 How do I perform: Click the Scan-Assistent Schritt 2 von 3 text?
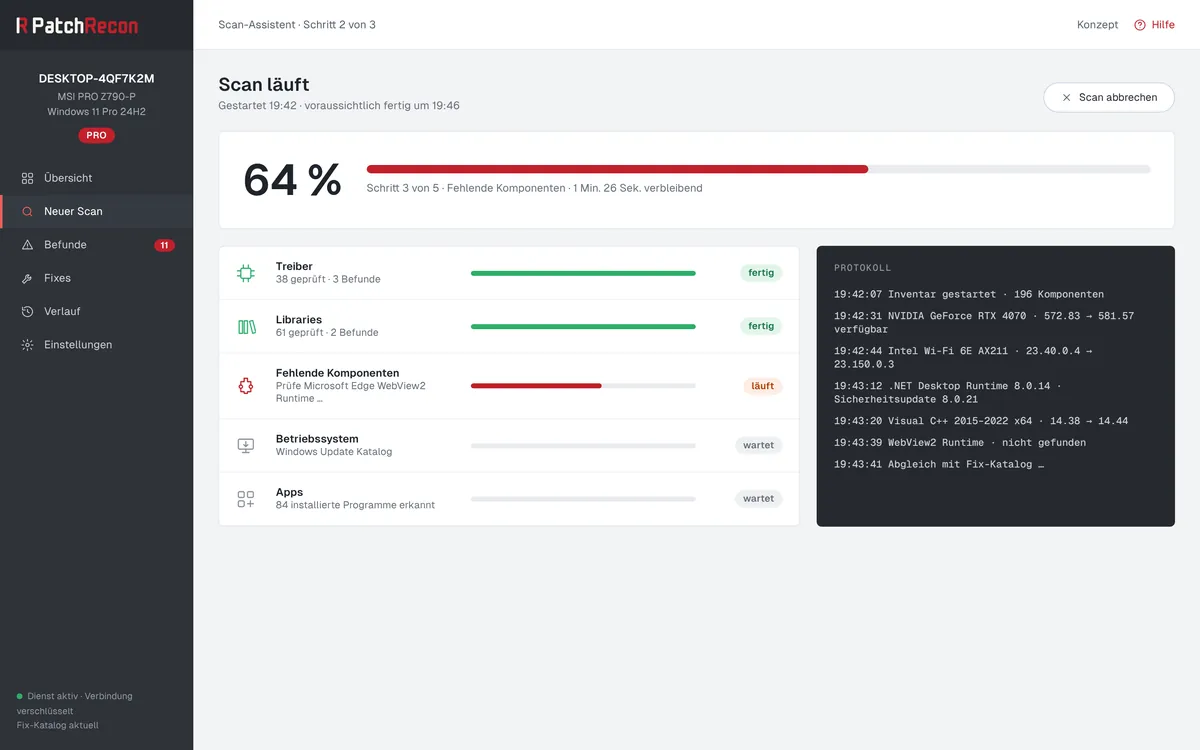[x=297, y=25]
